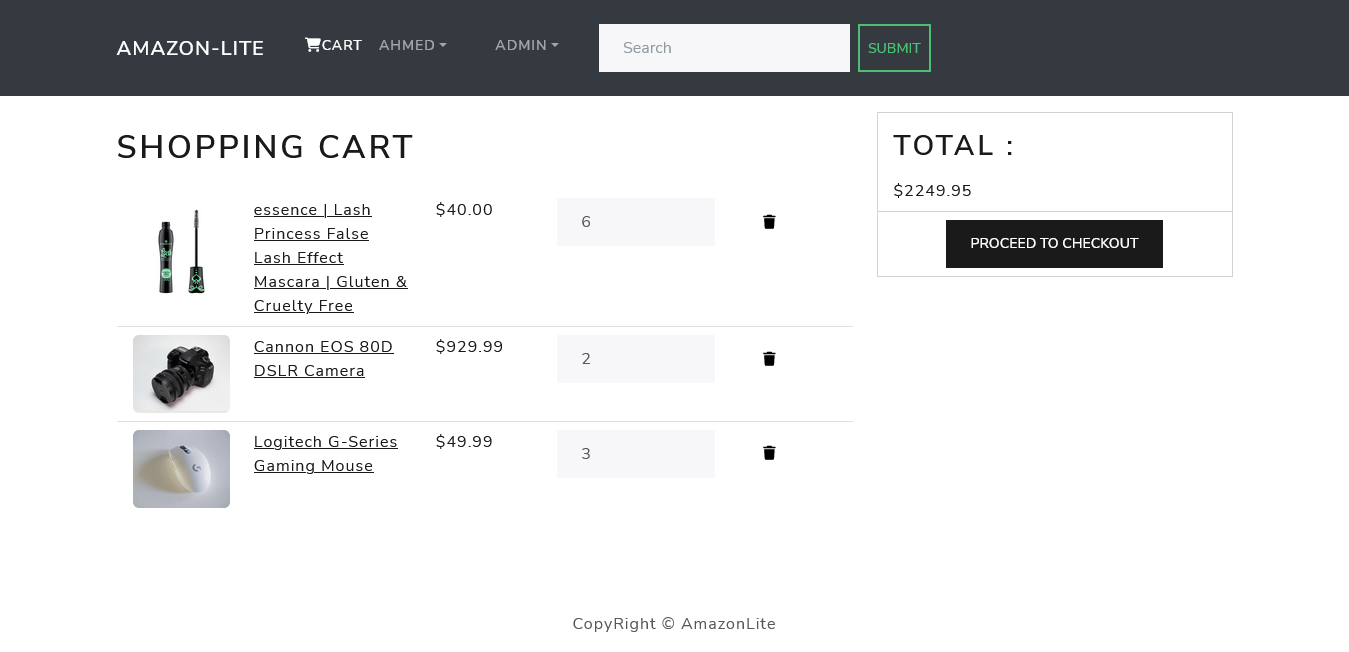Click the TOTAL : heading
The height and width of the screenshot is (652, 1349).
point(954,146)
